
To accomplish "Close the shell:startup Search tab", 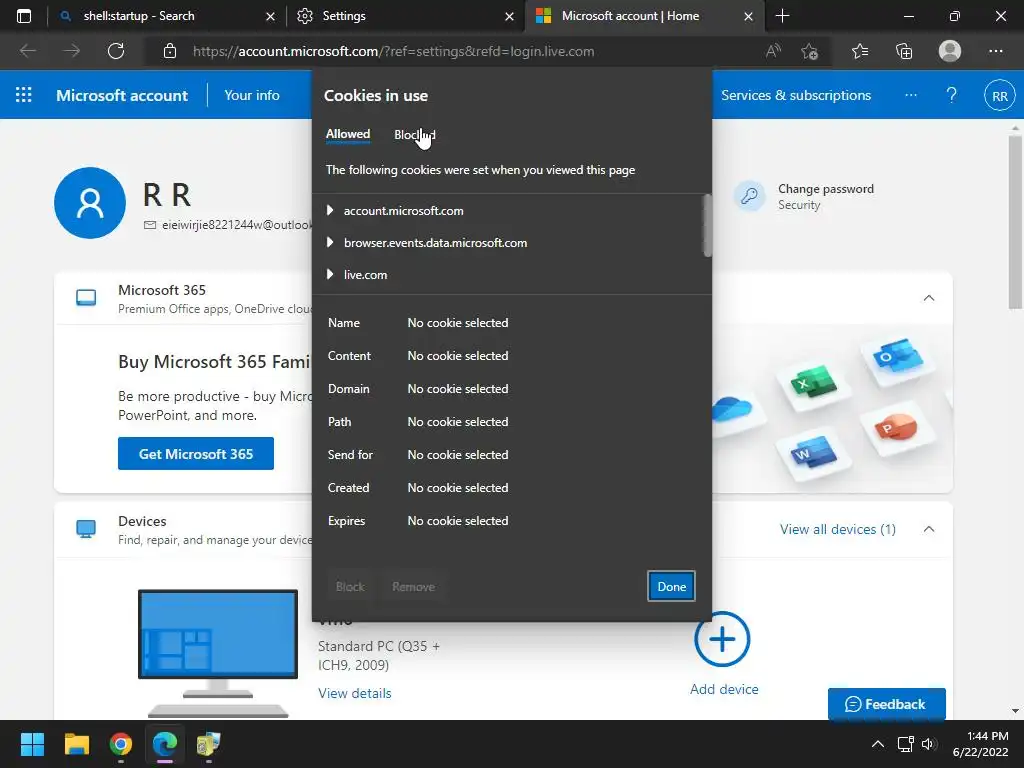I will [x=270, y=16].
